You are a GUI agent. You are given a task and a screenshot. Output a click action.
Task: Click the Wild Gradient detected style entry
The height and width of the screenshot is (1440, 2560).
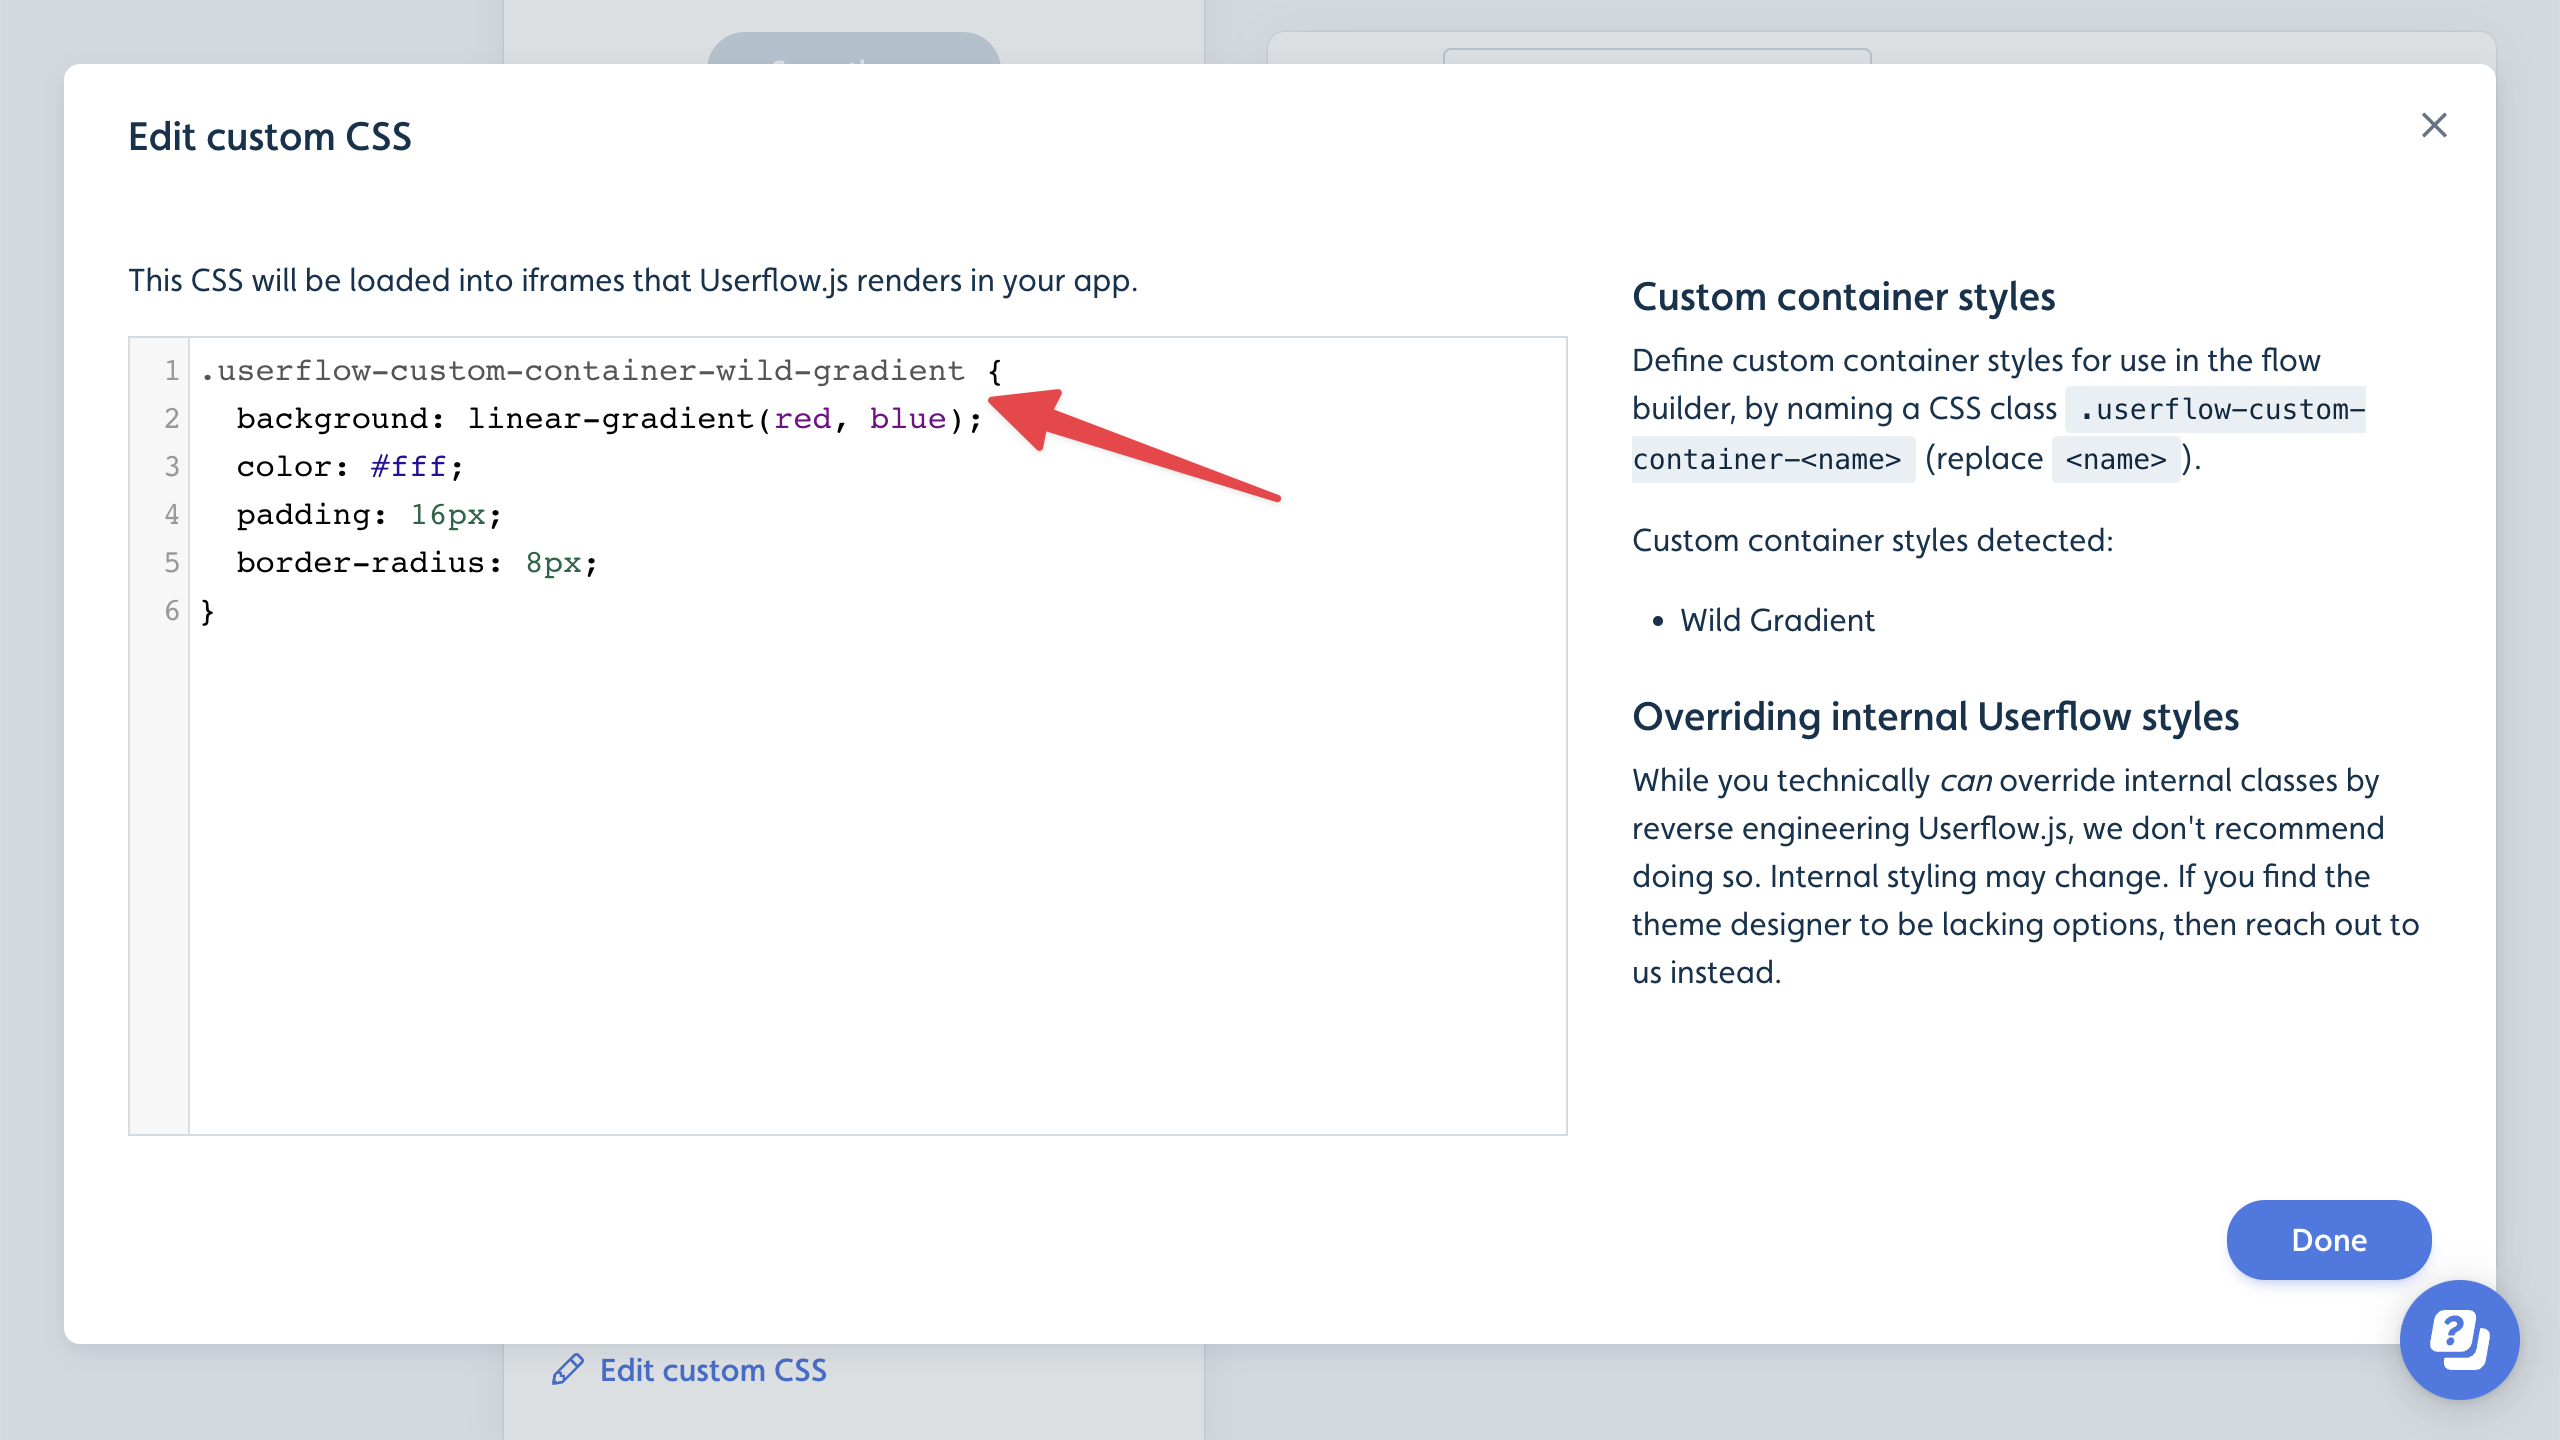click(1777, 620)
